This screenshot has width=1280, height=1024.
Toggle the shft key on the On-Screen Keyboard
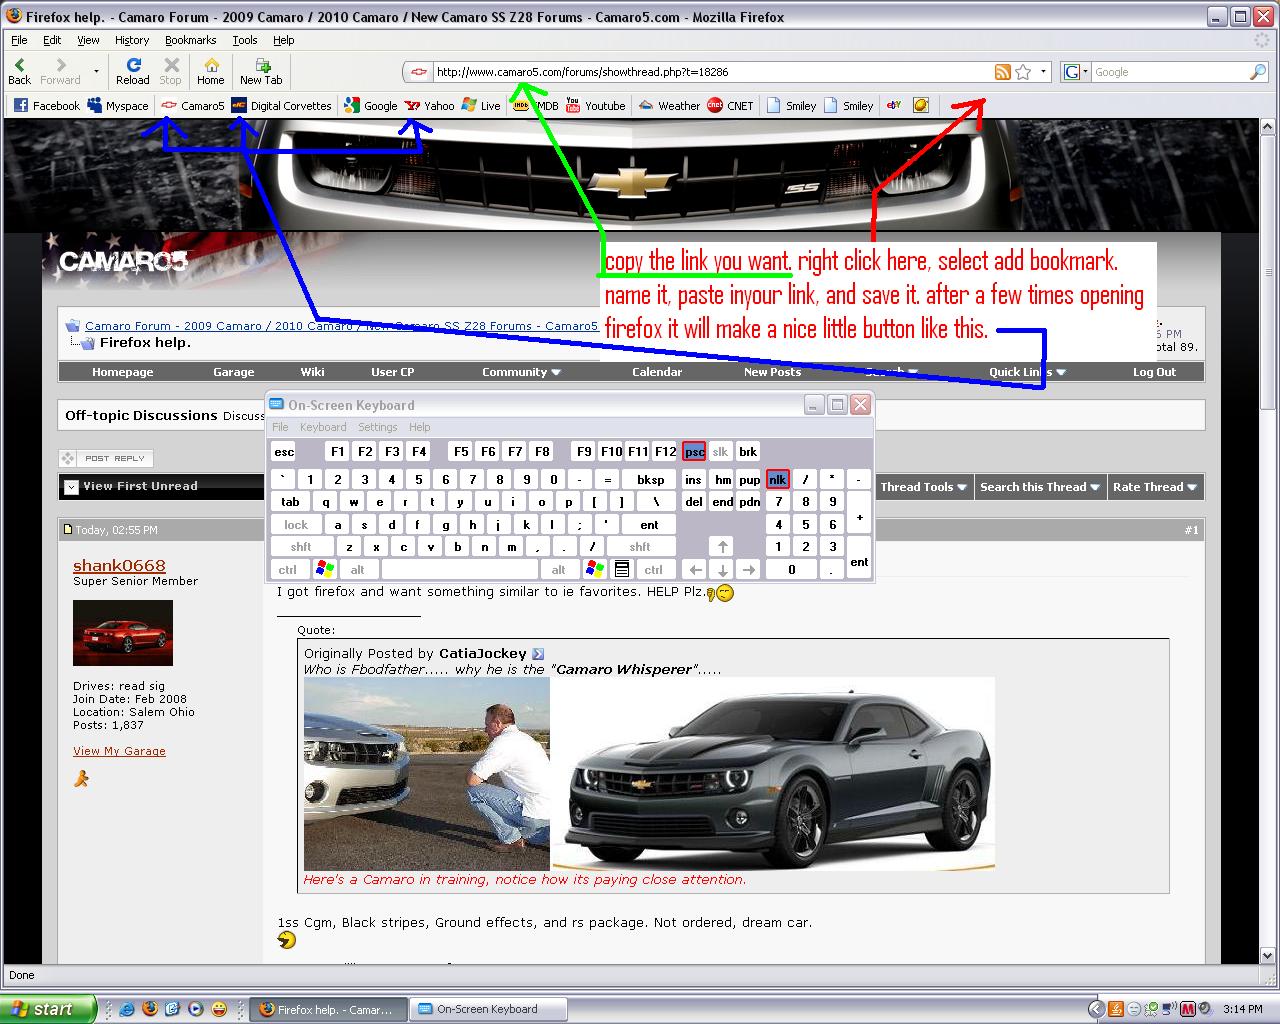(300, 546)
